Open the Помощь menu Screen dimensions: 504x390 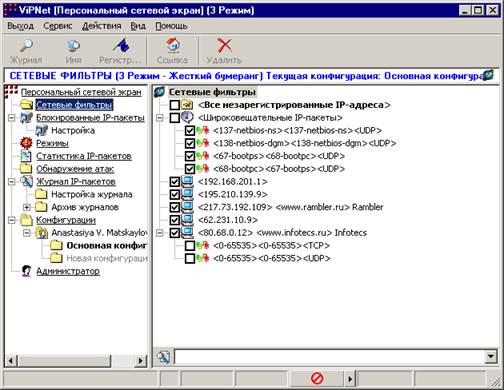click(x=171, y=26)
